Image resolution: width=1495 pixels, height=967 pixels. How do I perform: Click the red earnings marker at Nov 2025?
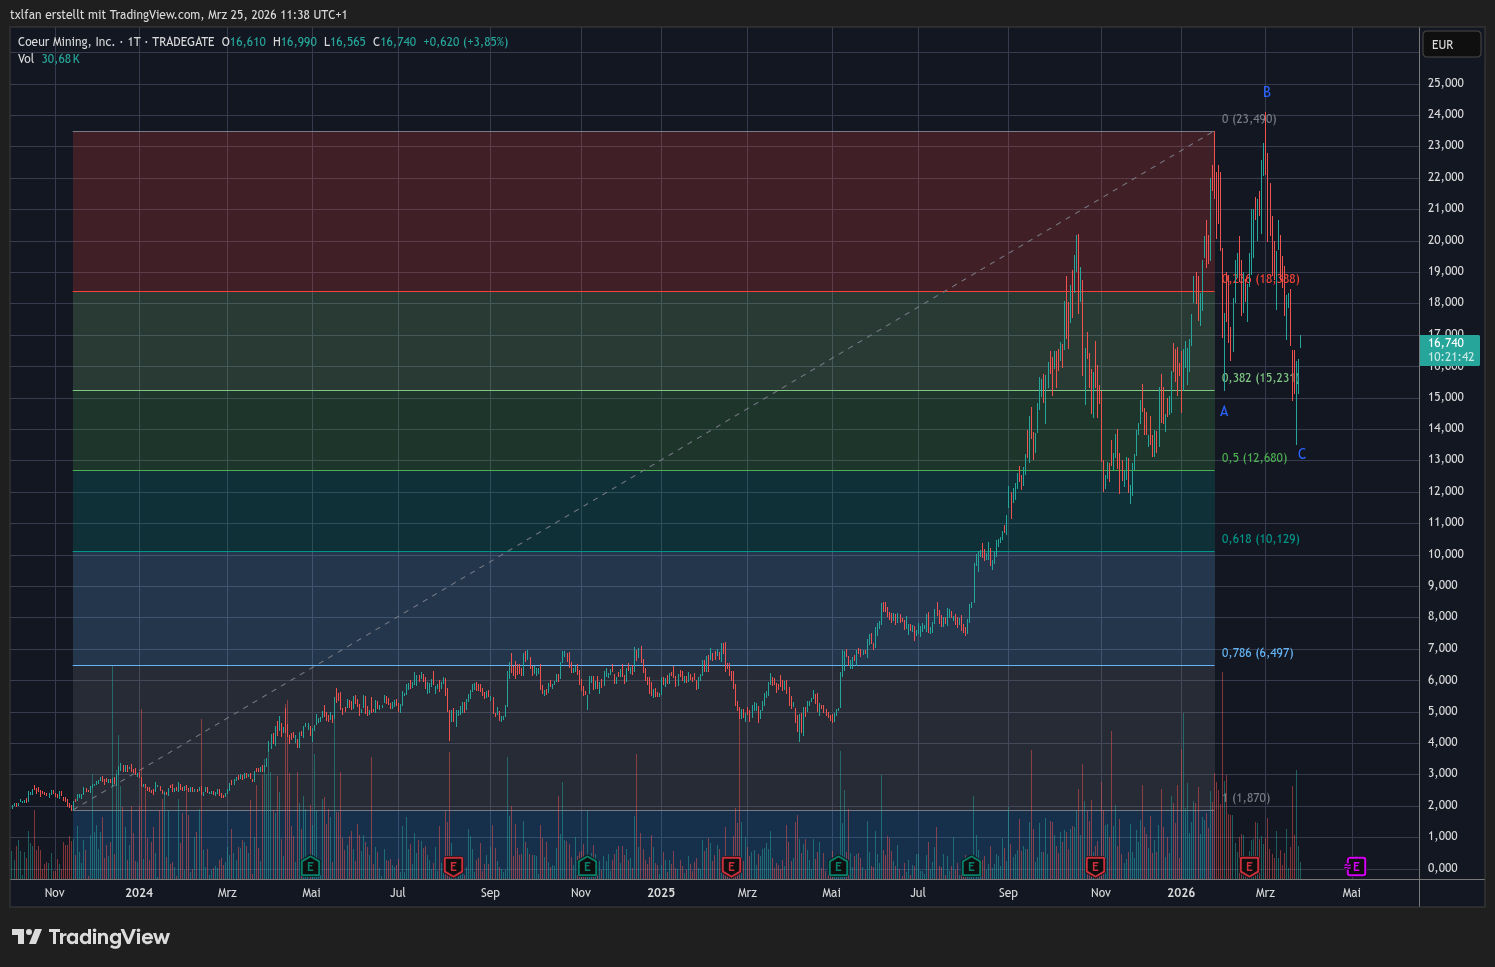[1096, 866]
